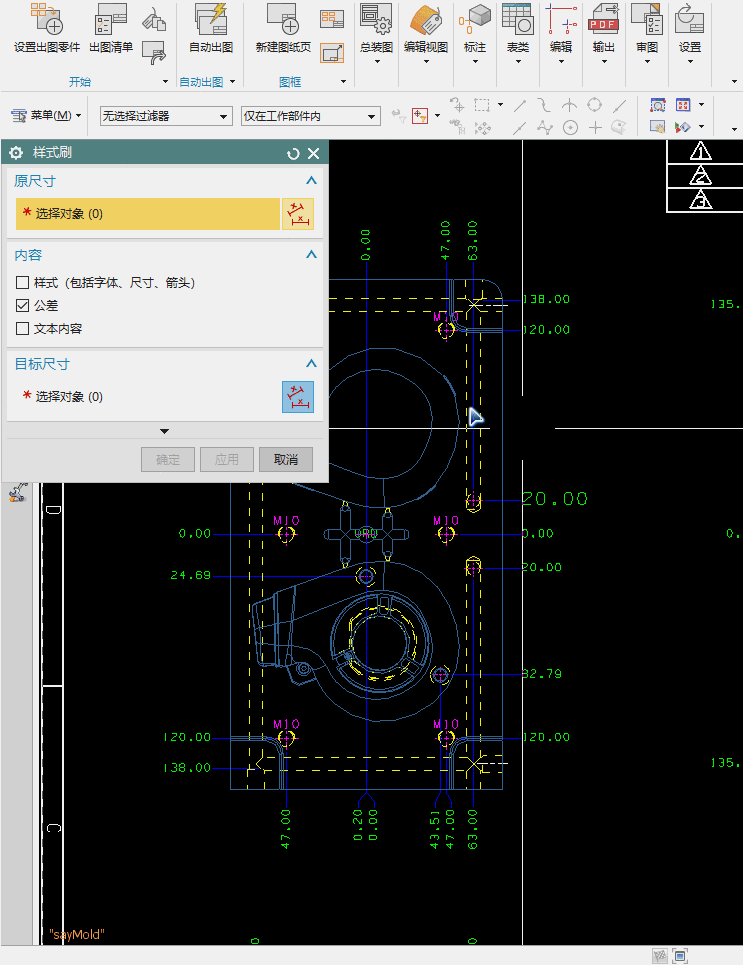Image resolution: width=743 pixels, height=965 pixels.
Task: Reset the 样式刷 dialog
Action: (x=293, y=153)
